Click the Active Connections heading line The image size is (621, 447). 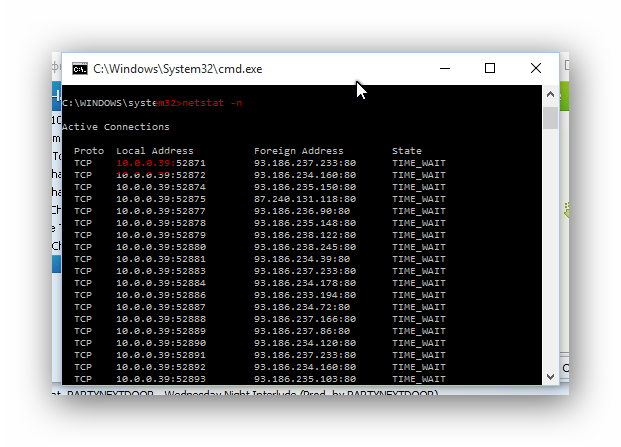point(116,127)
